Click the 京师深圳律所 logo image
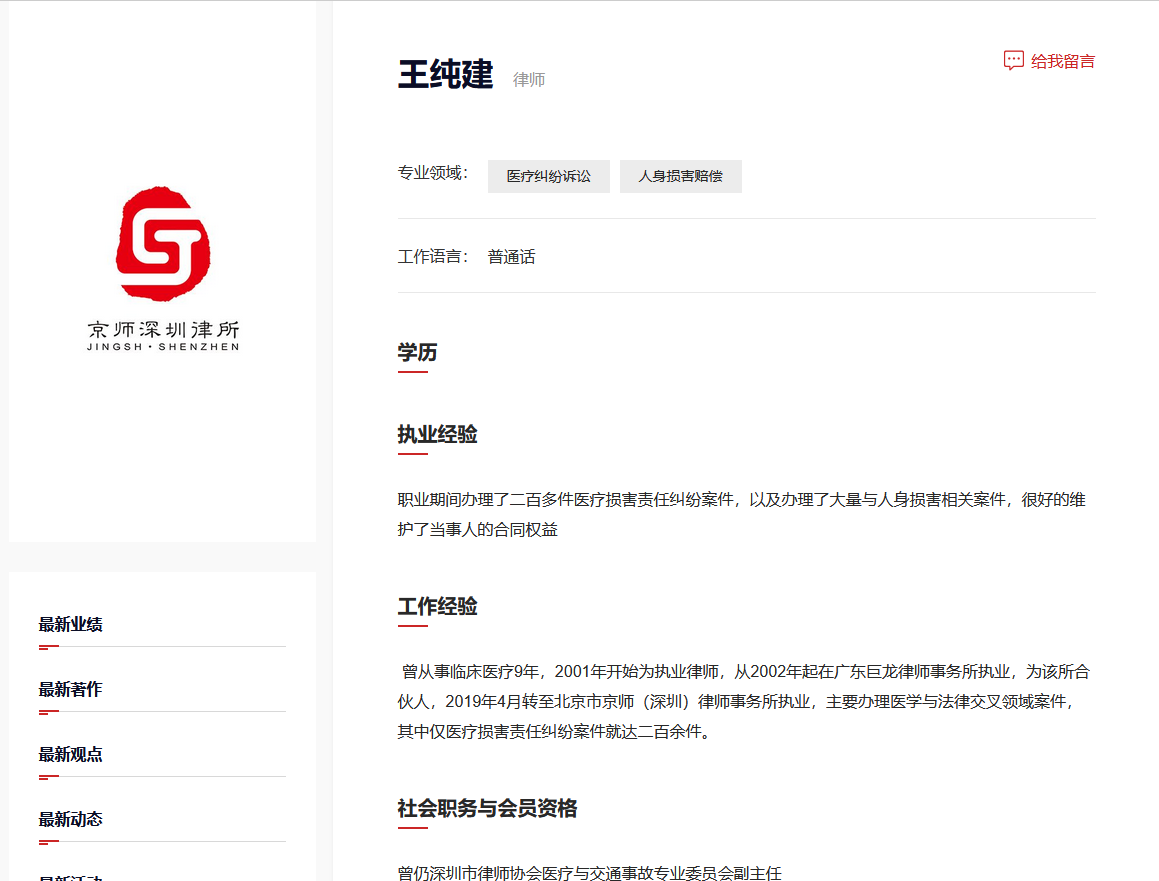Viewport: 1159px width, 881px height. tap(163, 268)
